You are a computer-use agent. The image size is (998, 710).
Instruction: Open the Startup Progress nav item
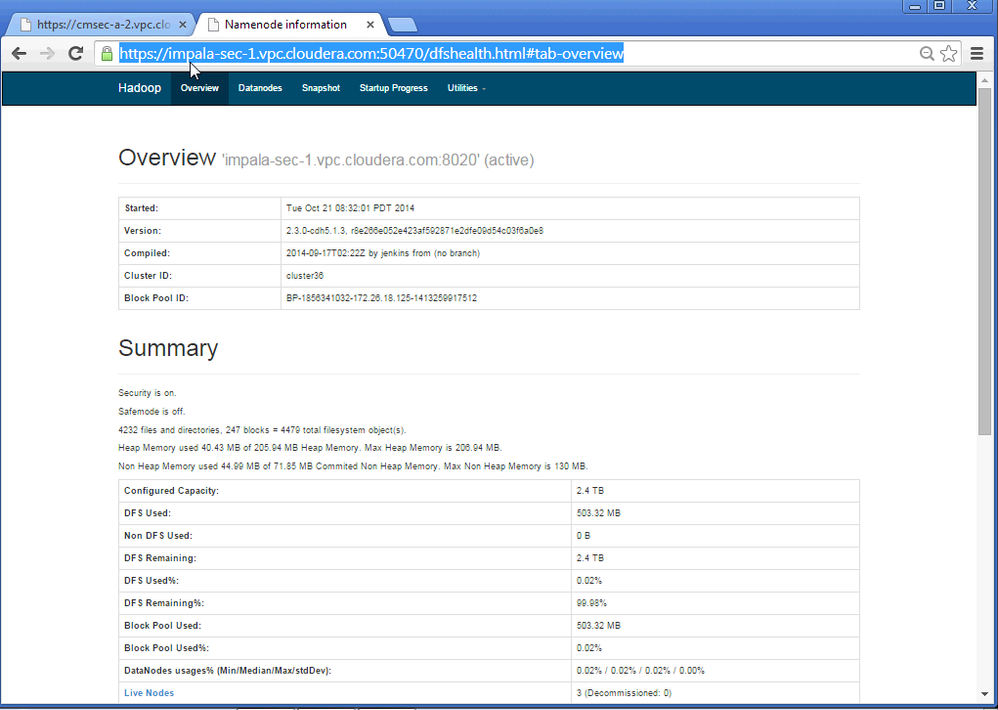393,88
